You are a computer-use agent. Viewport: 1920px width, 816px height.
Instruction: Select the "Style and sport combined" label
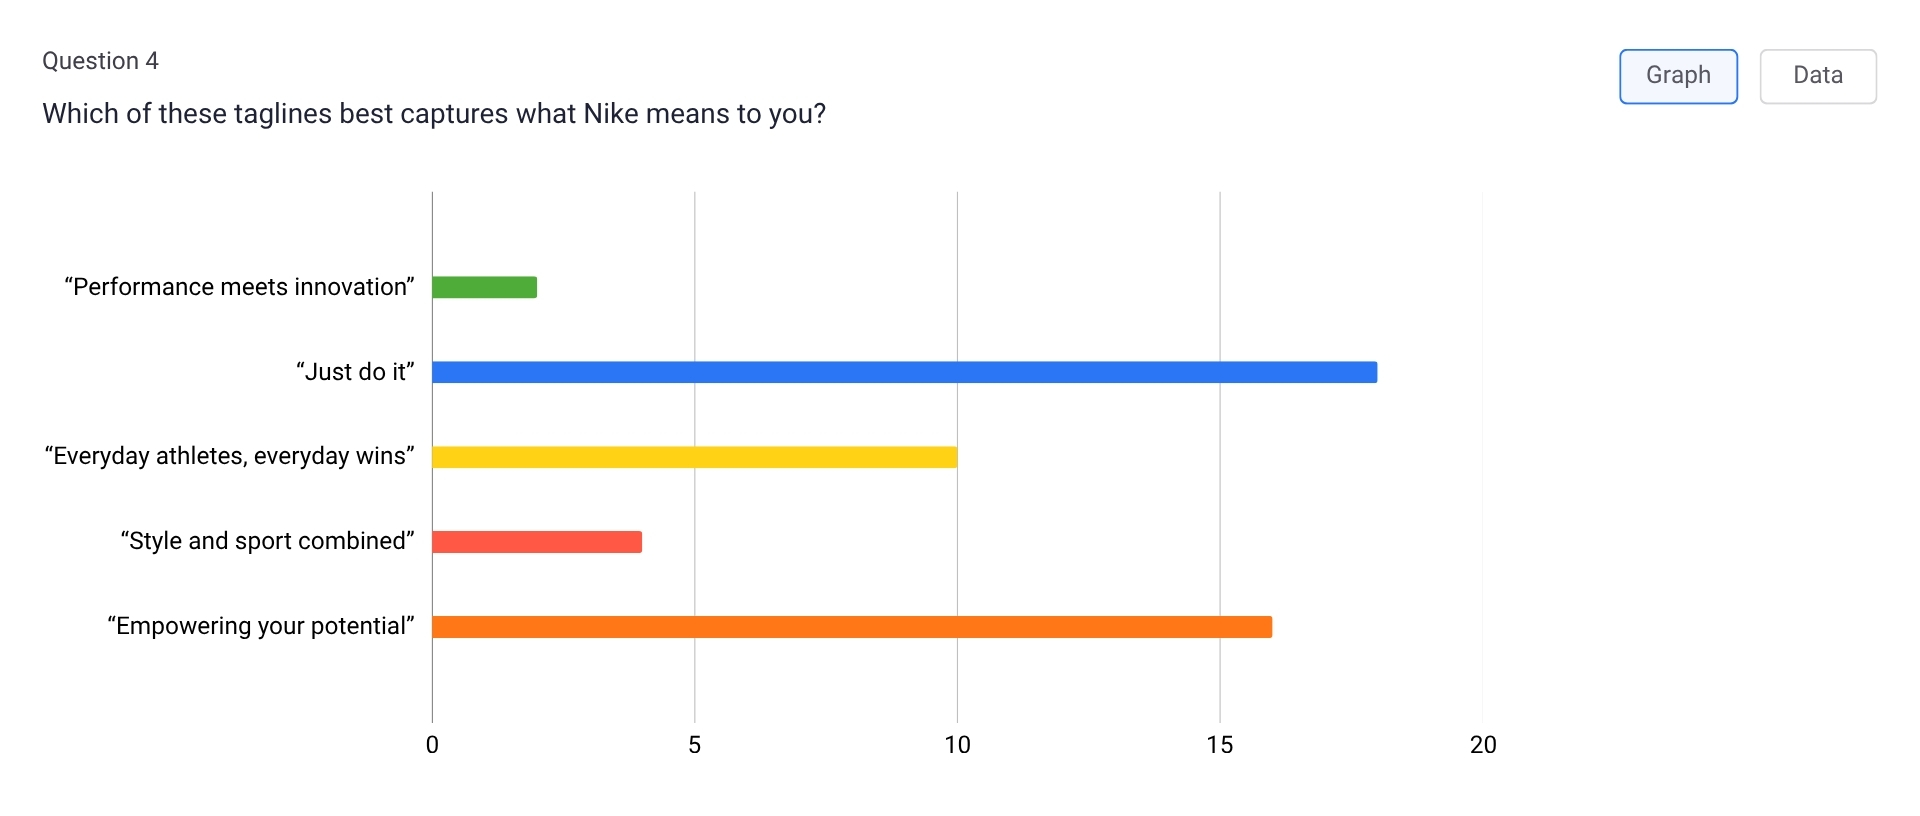click(x=267, y=541)
